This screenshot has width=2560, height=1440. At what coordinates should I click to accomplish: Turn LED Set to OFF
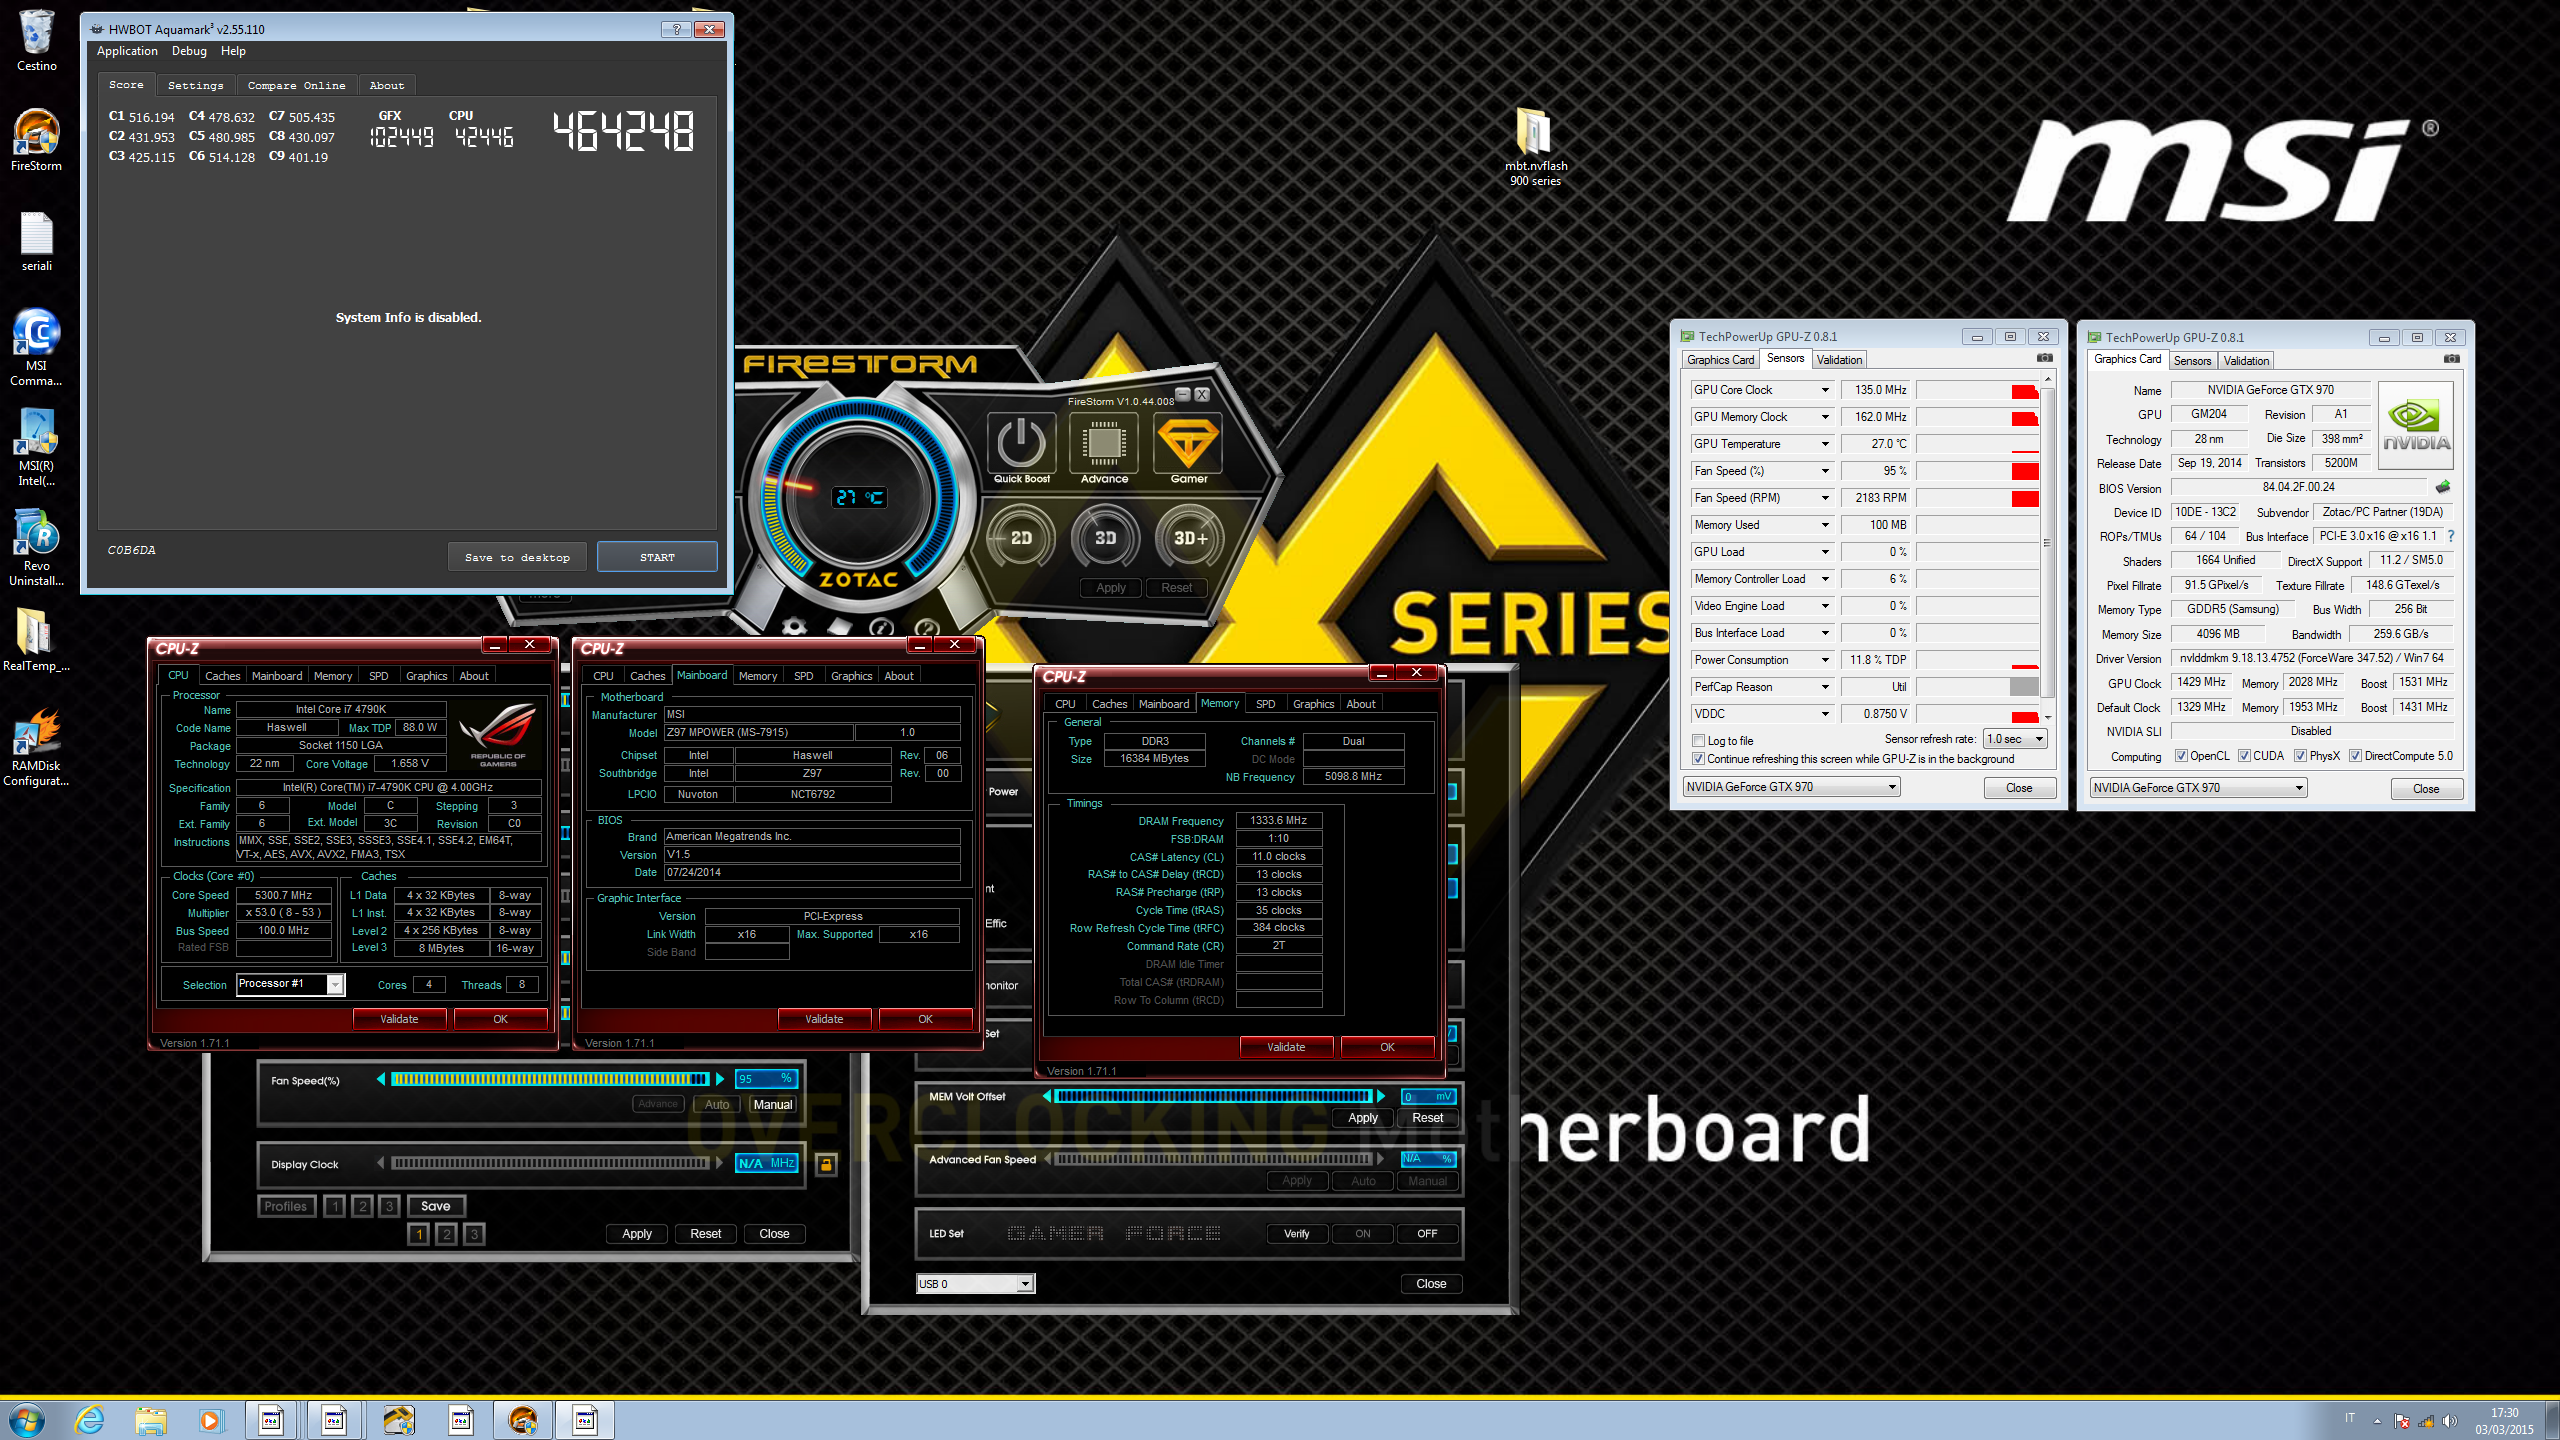[1427, 1233]
